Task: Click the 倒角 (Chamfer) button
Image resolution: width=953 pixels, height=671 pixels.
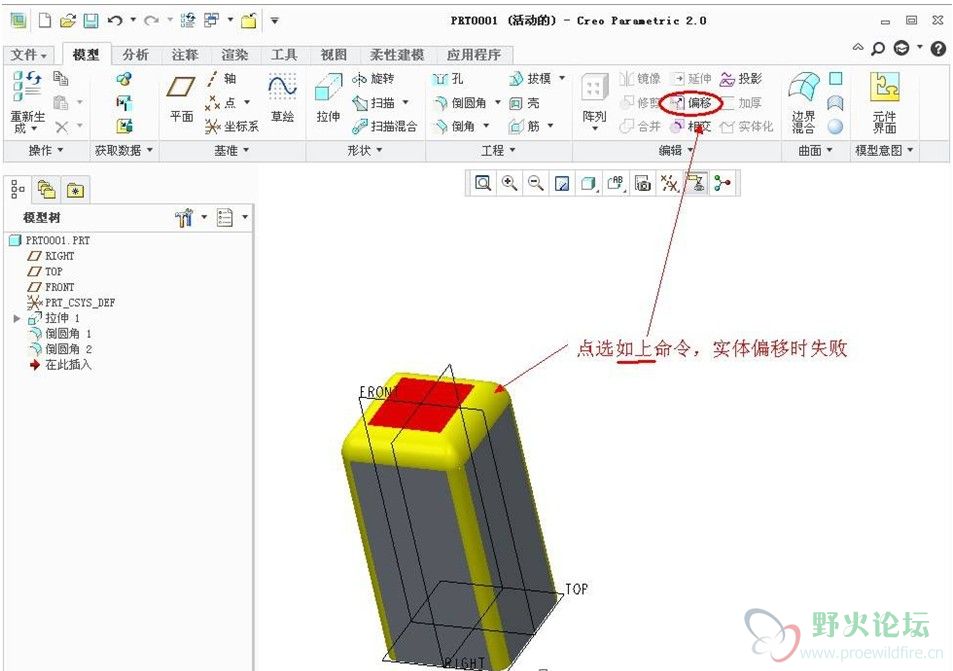Action: coord(455,126)
